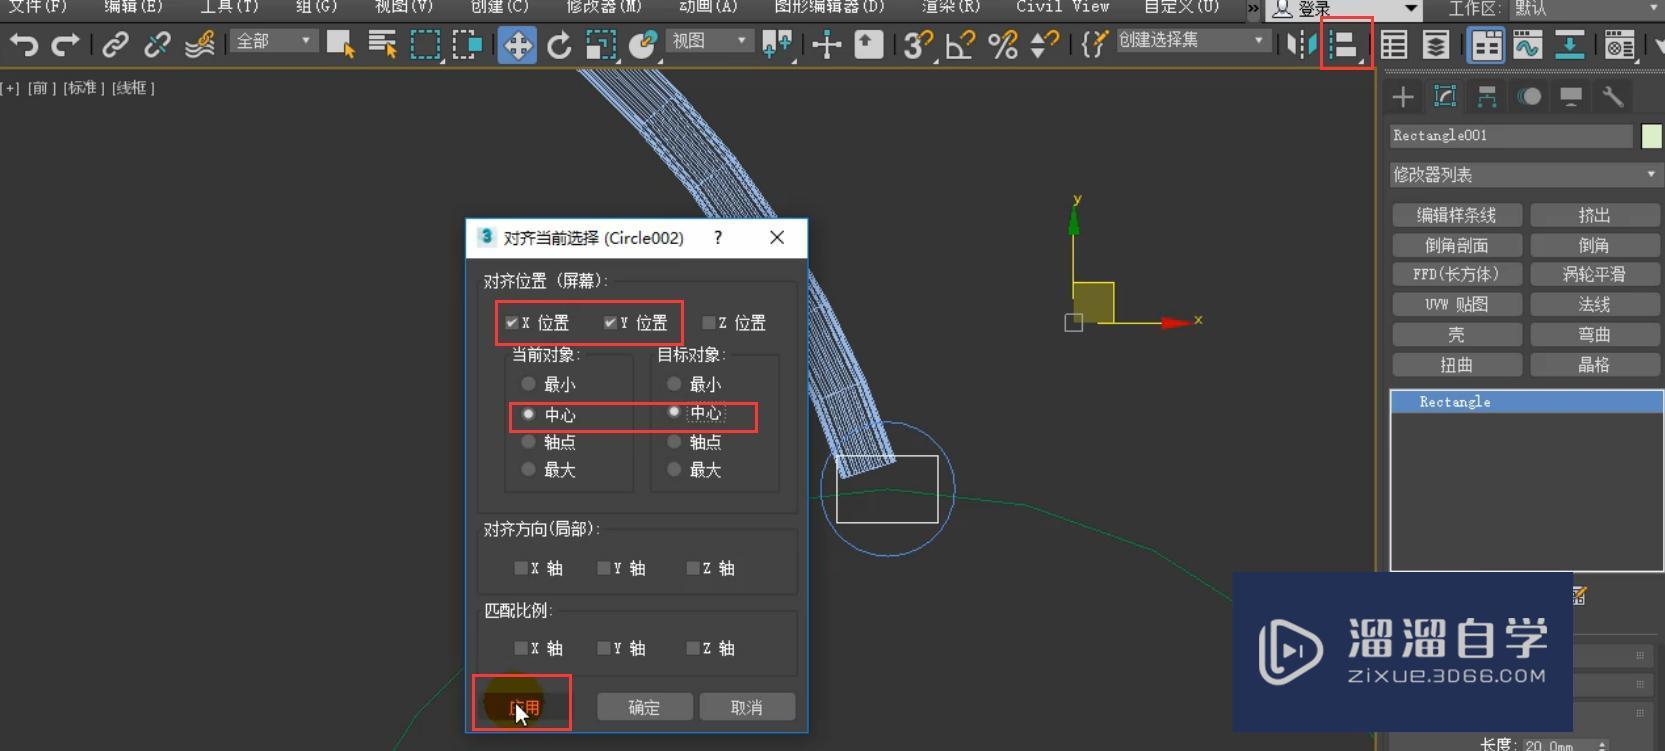Toggle the Angle Snap icon

pyautogui.click(x=960, y=45)
